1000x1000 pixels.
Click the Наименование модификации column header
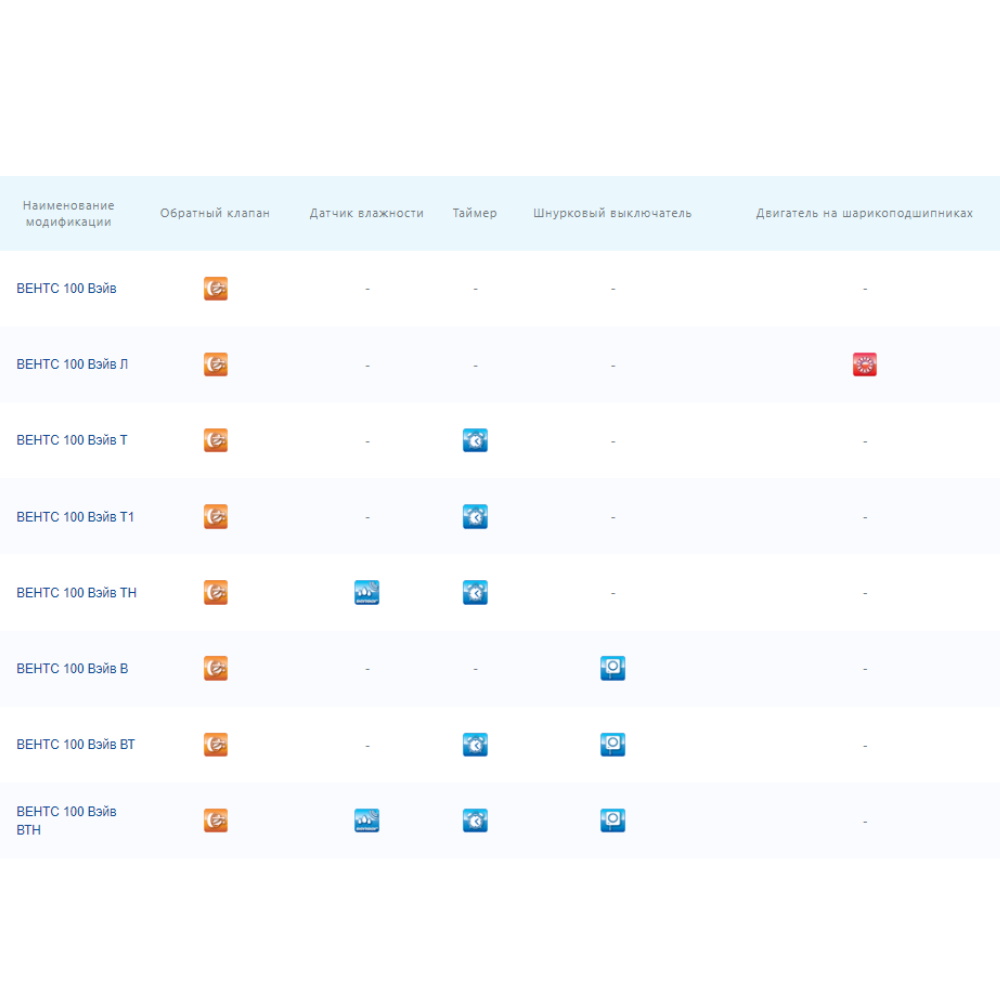(68, 213)
